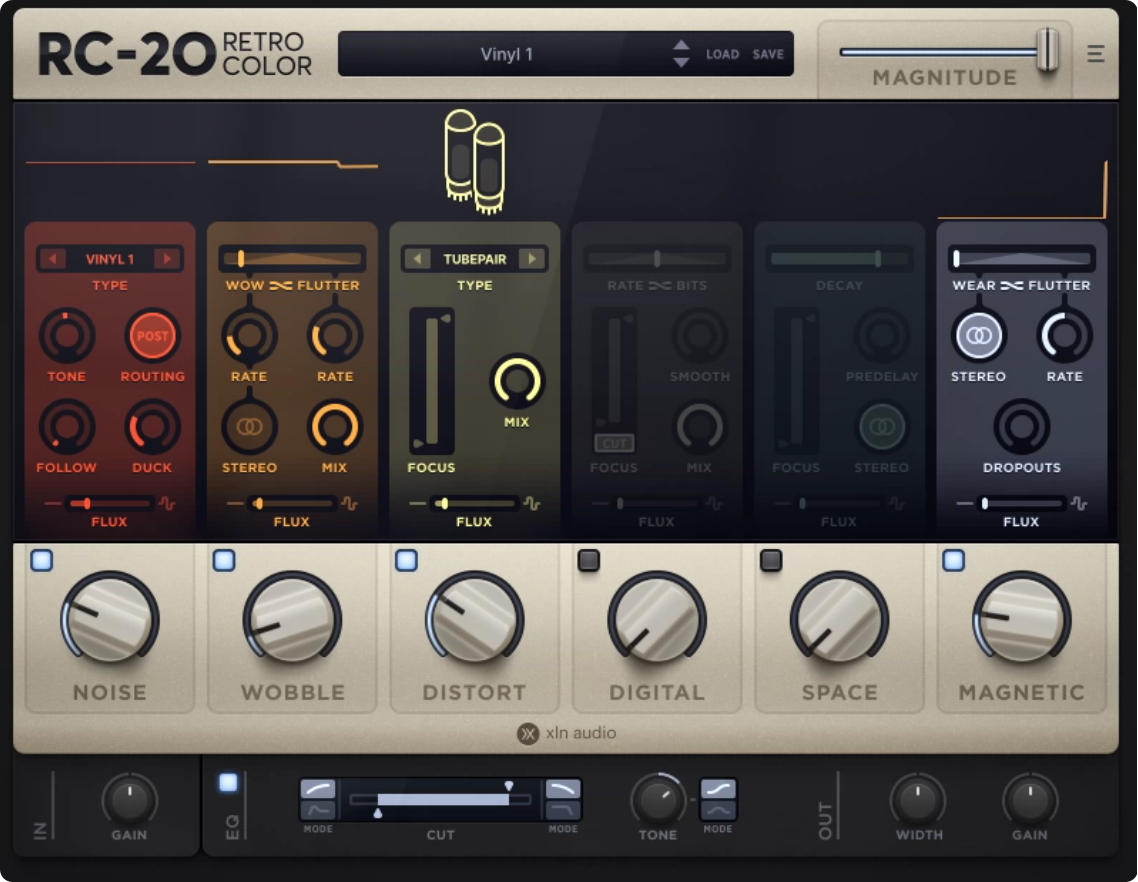
Task: Click the EQ Cut range slider
Action: click(441, 799)
